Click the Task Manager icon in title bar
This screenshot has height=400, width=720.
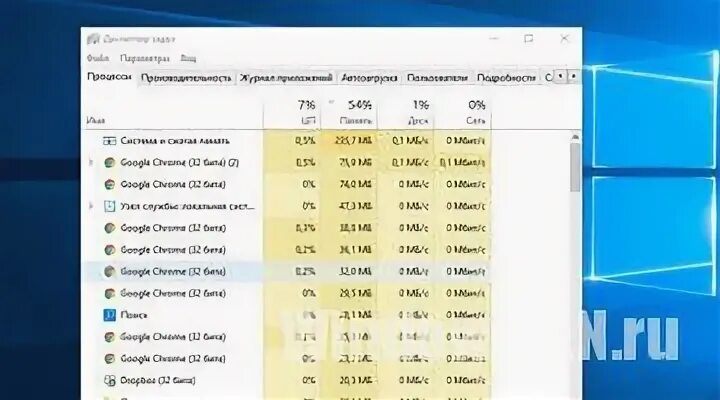coord(93,39)
